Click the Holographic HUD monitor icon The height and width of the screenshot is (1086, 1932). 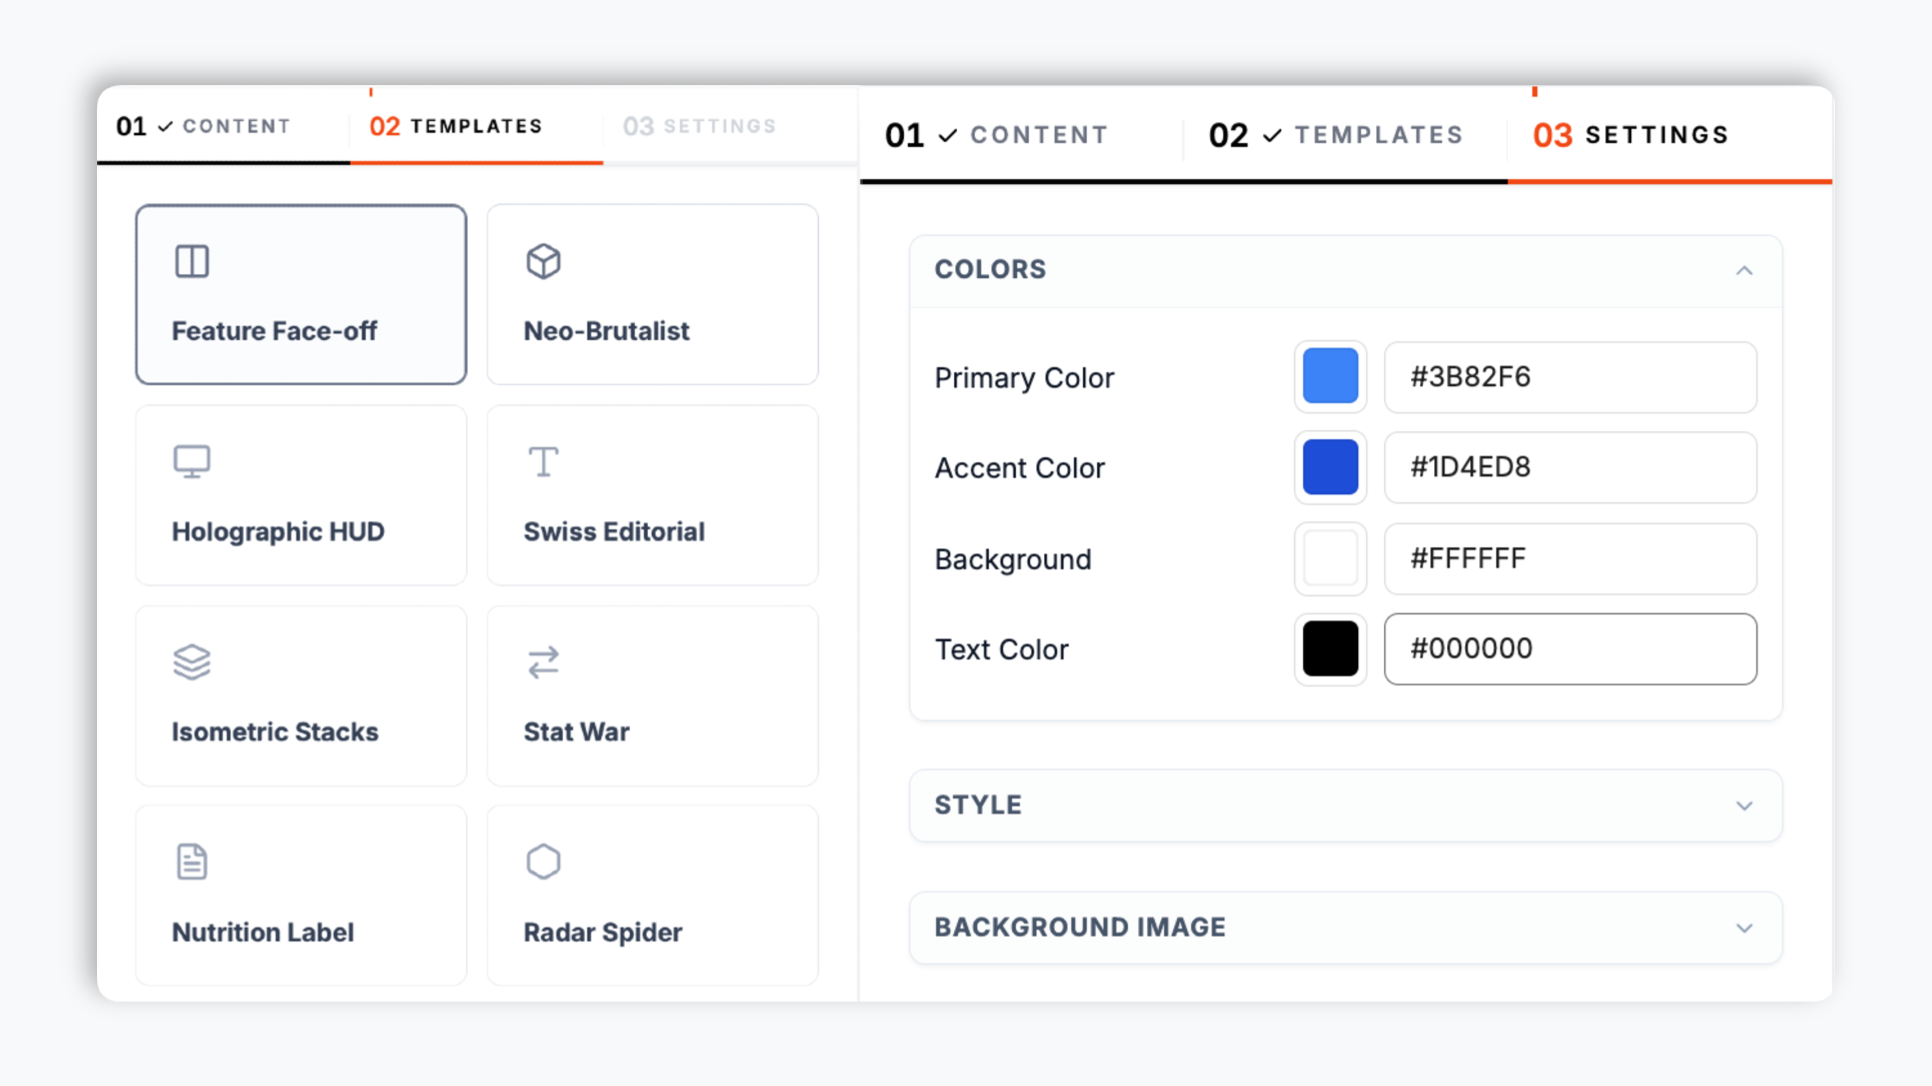pos(192,462)
